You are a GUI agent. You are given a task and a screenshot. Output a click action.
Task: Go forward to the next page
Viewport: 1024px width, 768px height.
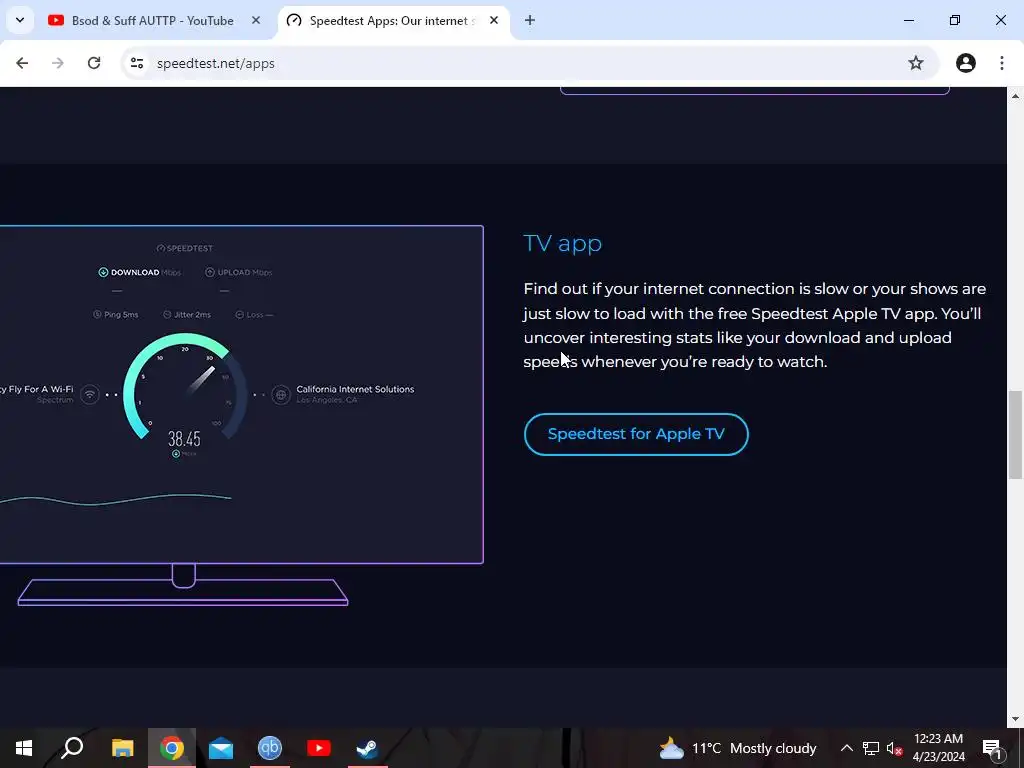pos(58,63)
